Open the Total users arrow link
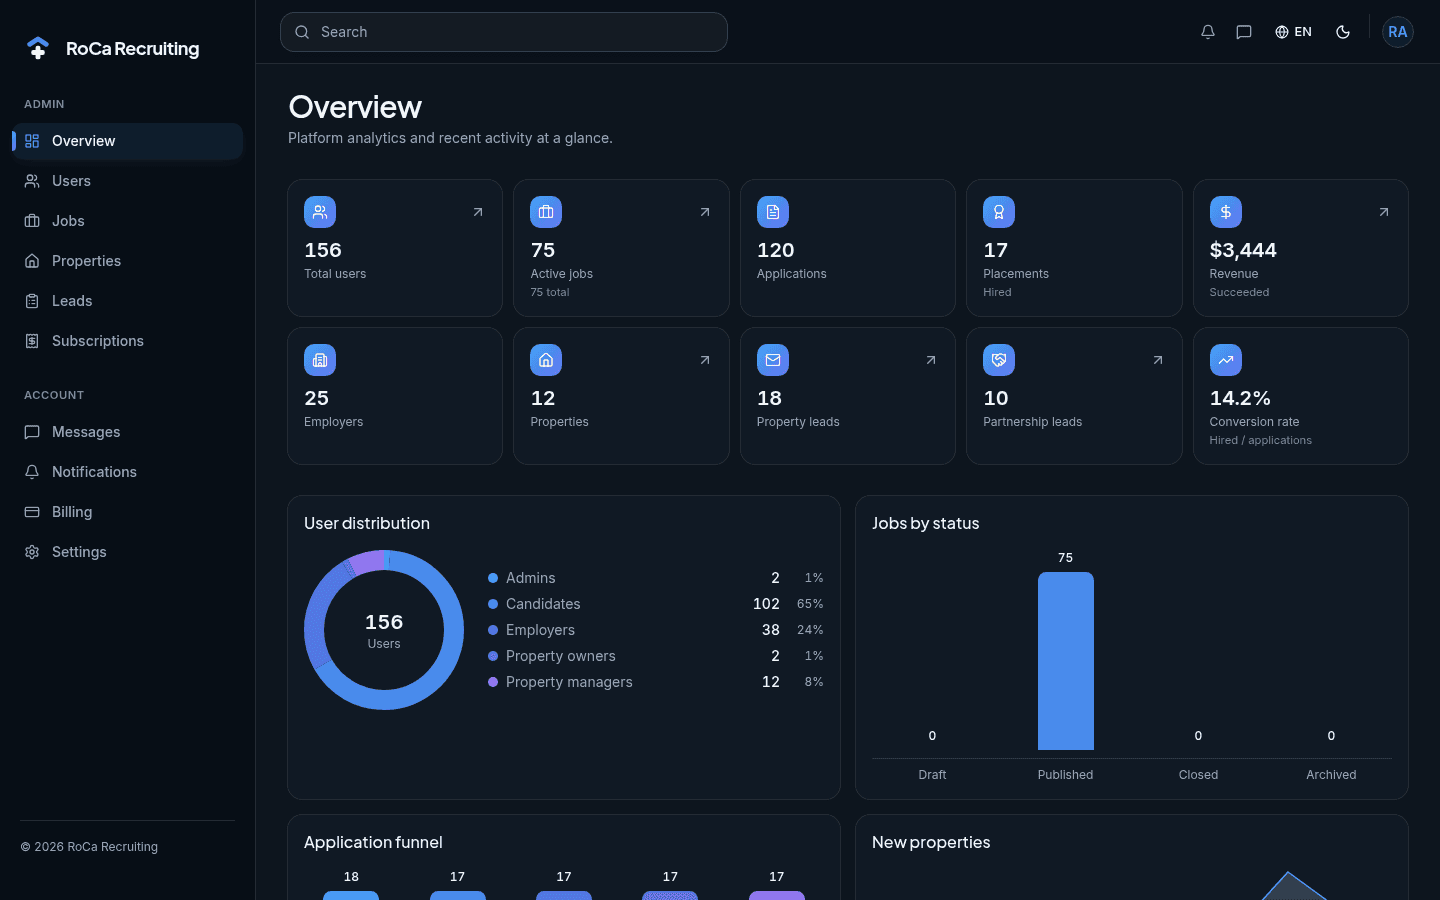The image size is (1440, 900). (478, 212)
